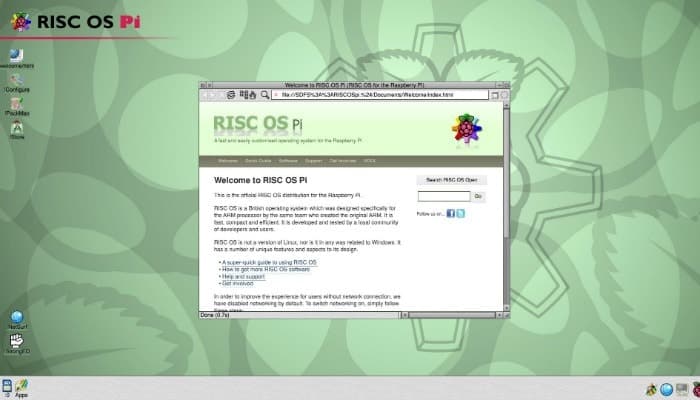This screenshot has width=700, height=400.
Task: Click the horizontal scrollbar of the NetSurf window
Action: click(452, 315)
